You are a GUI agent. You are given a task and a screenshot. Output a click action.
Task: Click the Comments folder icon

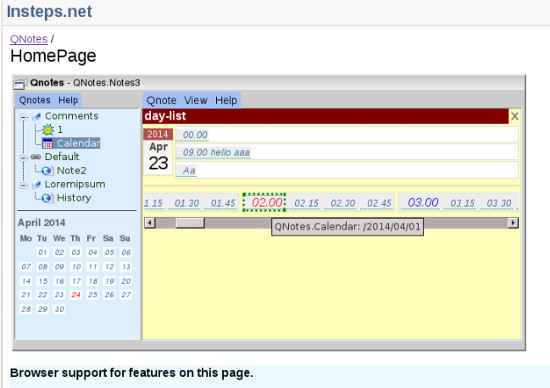[x=36, y=116]
